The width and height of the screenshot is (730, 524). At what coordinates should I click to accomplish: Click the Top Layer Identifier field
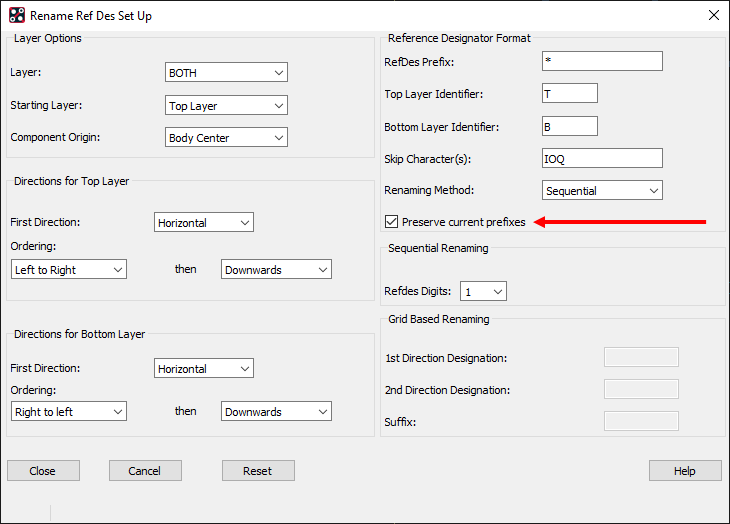(x=570, y=93)
